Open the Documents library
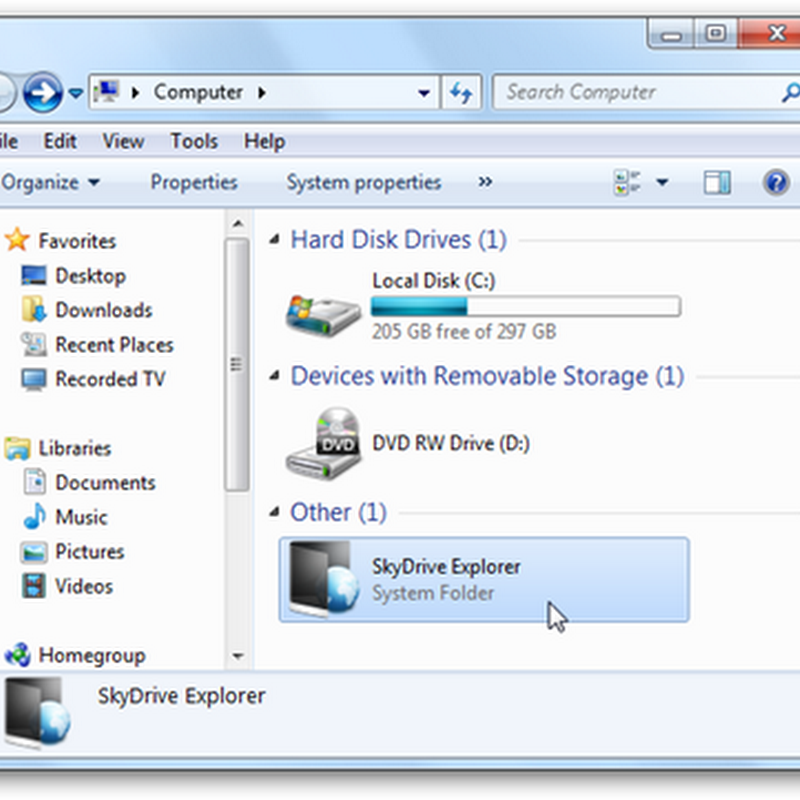 105,482
